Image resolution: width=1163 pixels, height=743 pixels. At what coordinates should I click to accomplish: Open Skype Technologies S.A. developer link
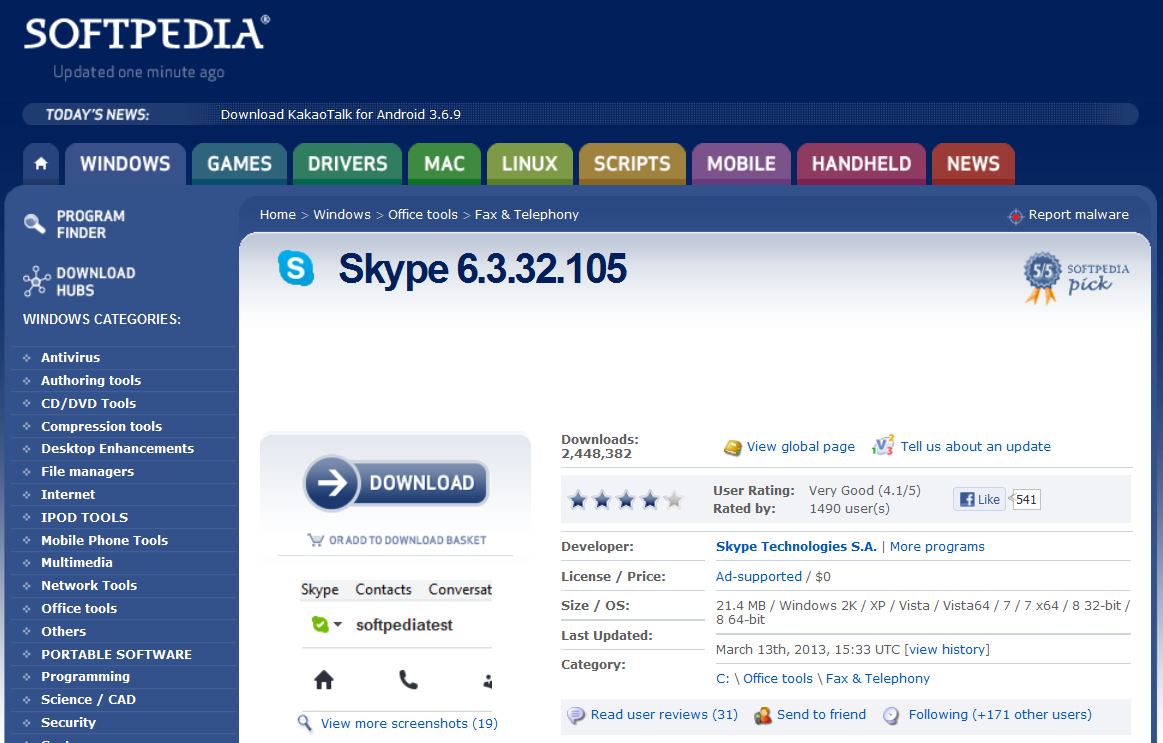pyautogui.click(x=796, y=547)
